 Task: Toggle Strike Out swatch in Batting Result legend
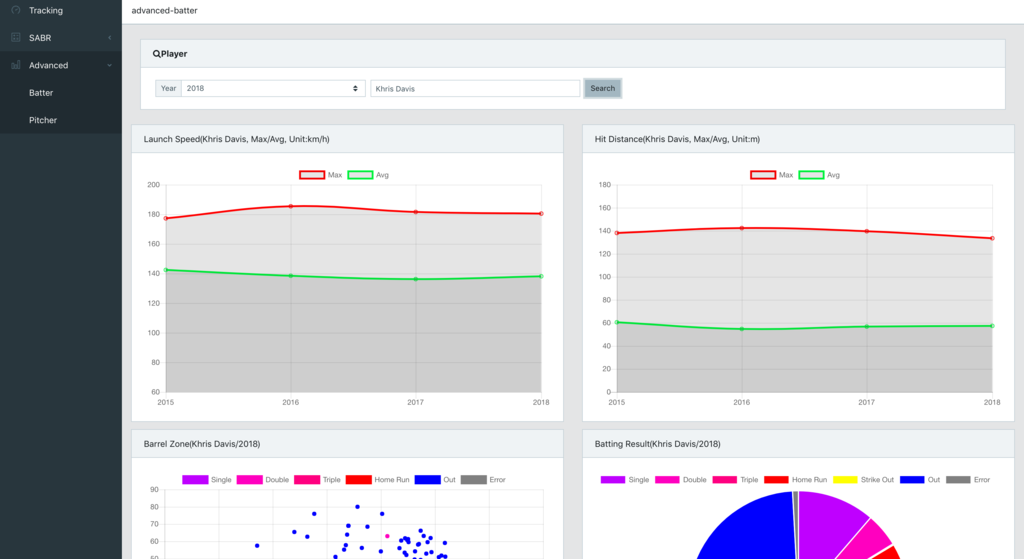pos(845,479)
